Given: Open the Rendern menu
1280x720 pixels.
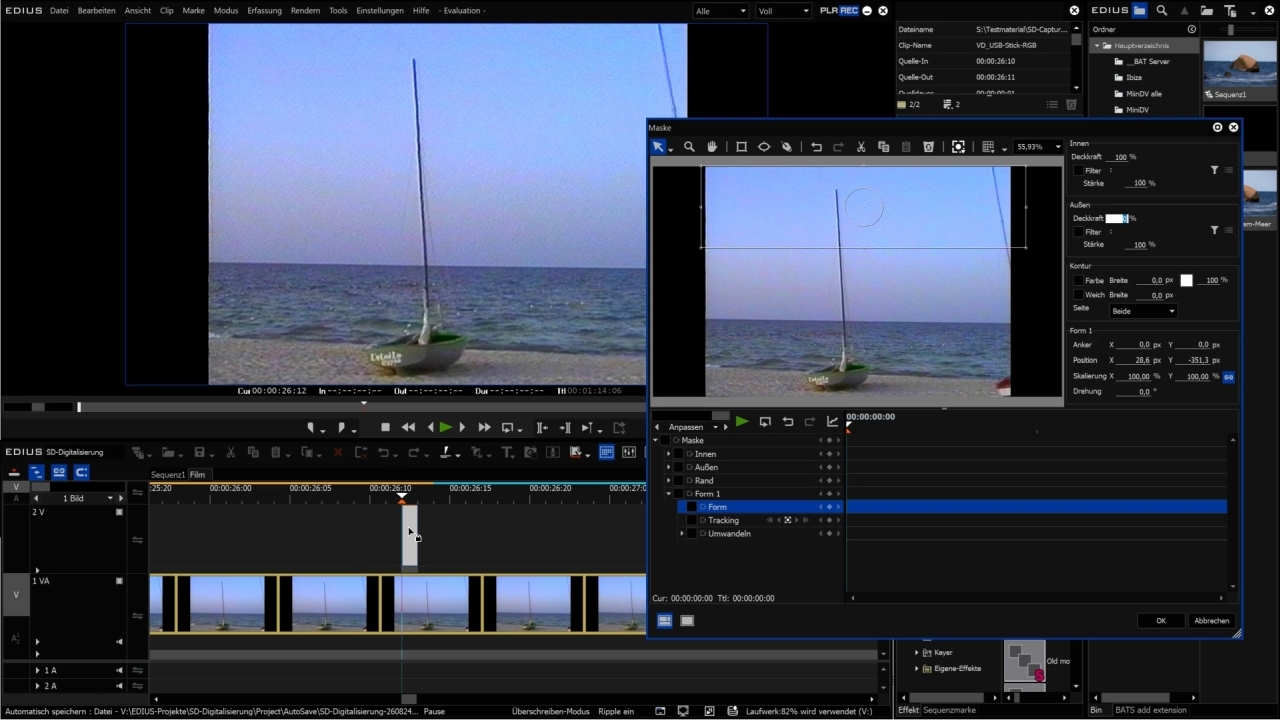Looking at the screenshot, I should point(305,10).
